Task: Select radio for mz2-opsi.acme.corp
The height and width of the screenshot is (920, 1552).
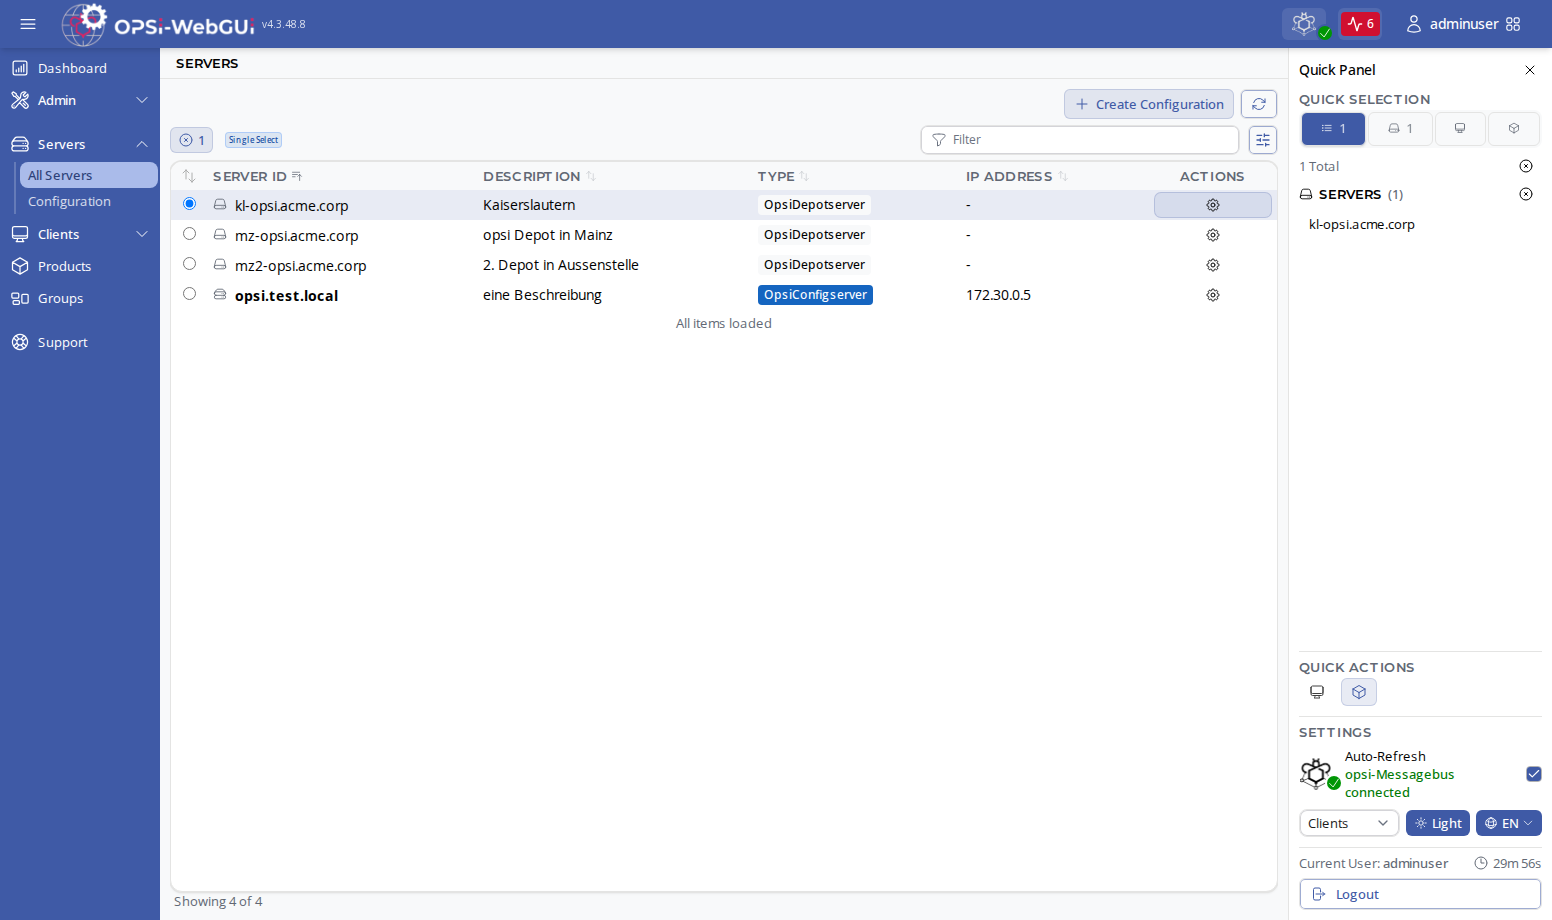Action: (x=189, y=264)
